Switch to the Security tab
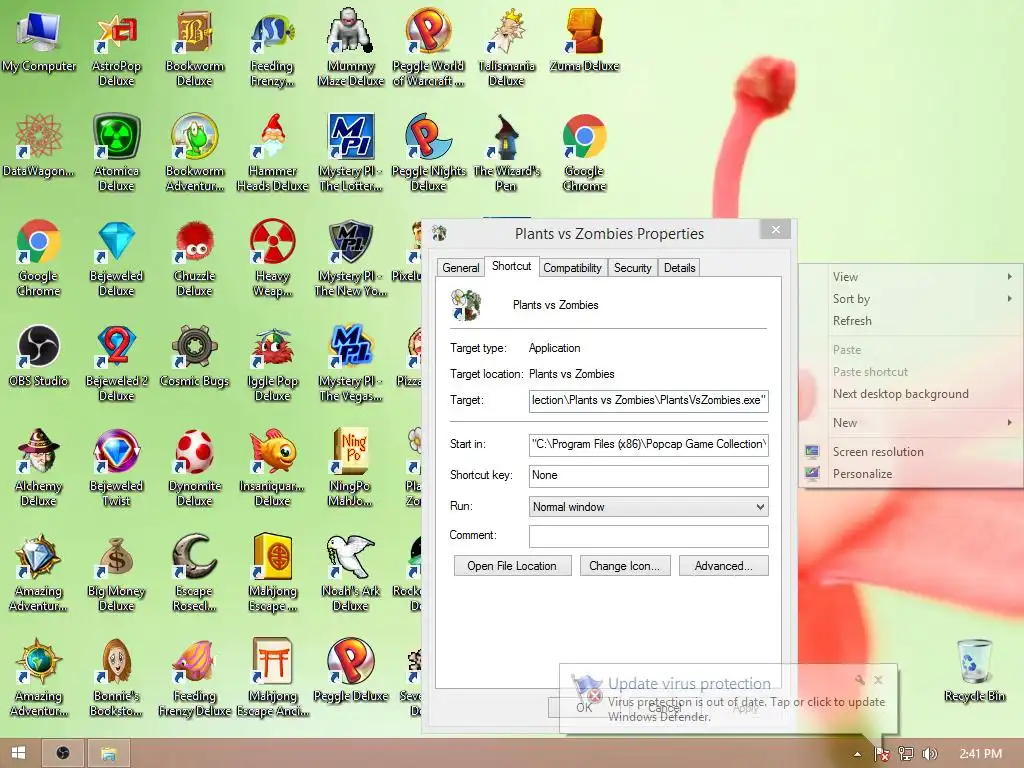 click(x=632, y=268)
